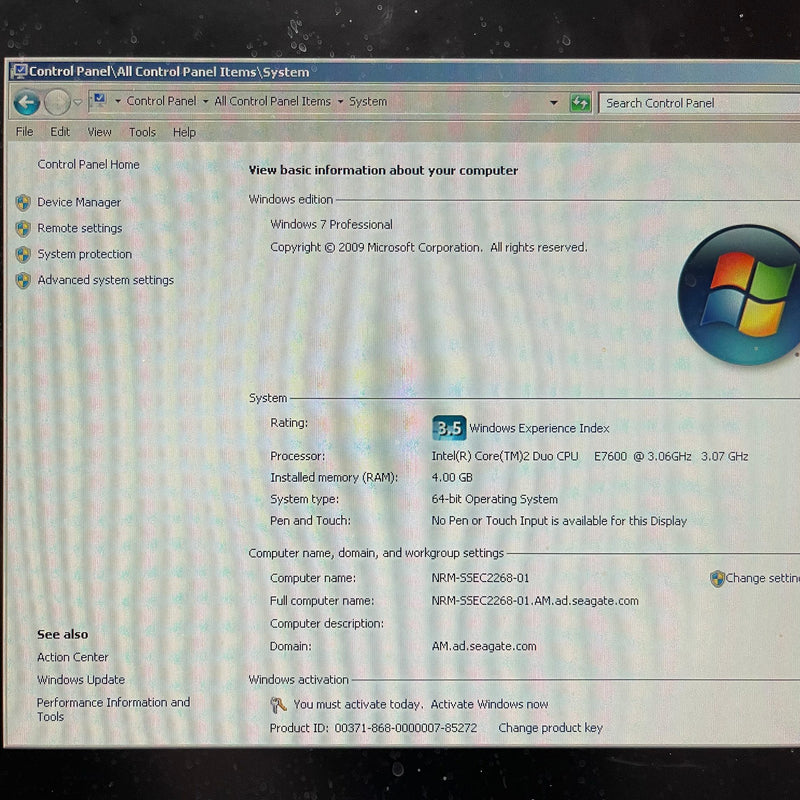Click the Back navigation arrow button

point(27,103)
